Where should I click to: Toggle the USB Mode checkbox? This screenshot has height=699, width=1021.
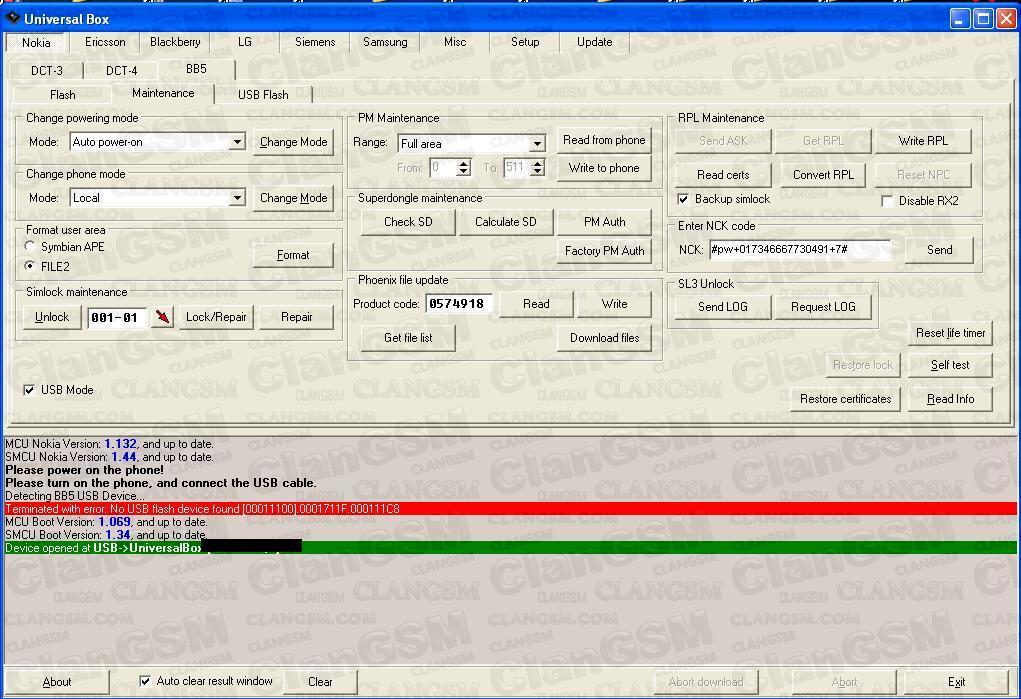tap(29, 390)
